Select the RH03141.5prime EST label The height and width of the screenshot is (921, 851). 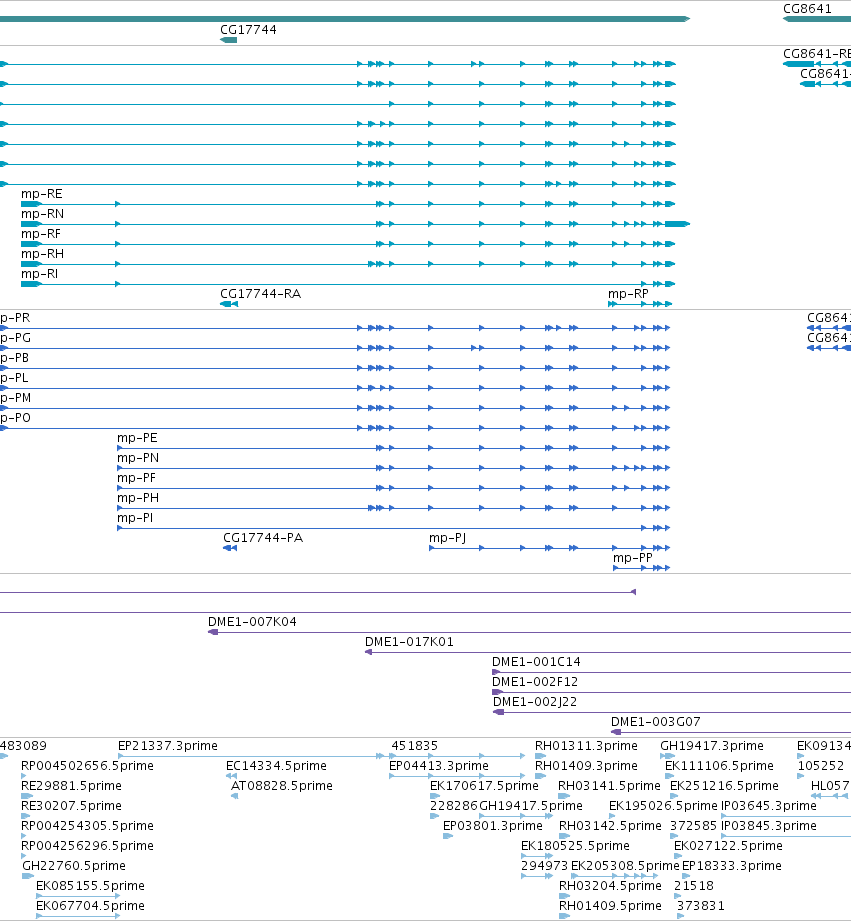[609, 785]
